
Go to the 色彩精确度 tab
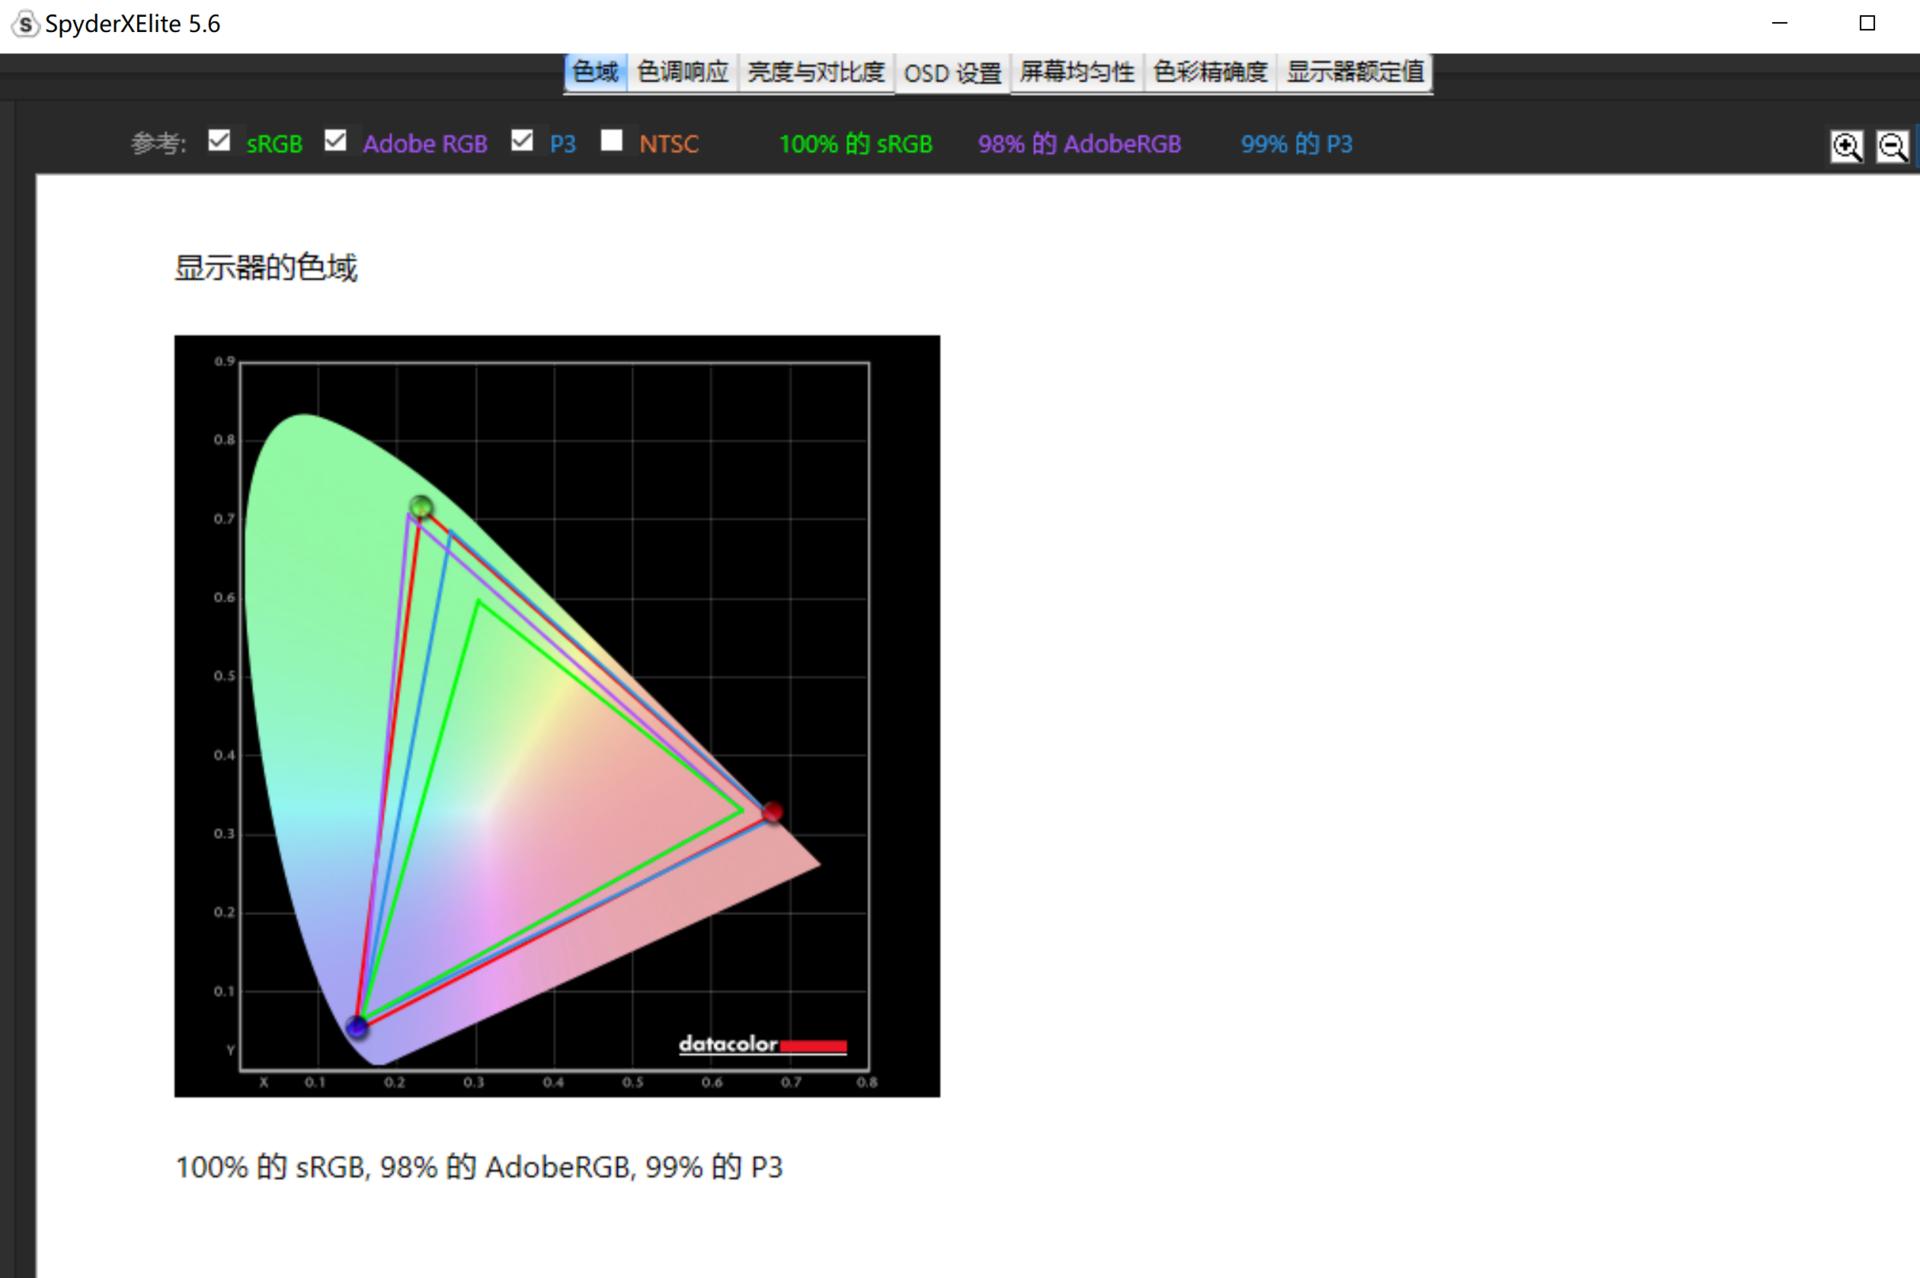pyautogui.click(x=1210, y=73)
